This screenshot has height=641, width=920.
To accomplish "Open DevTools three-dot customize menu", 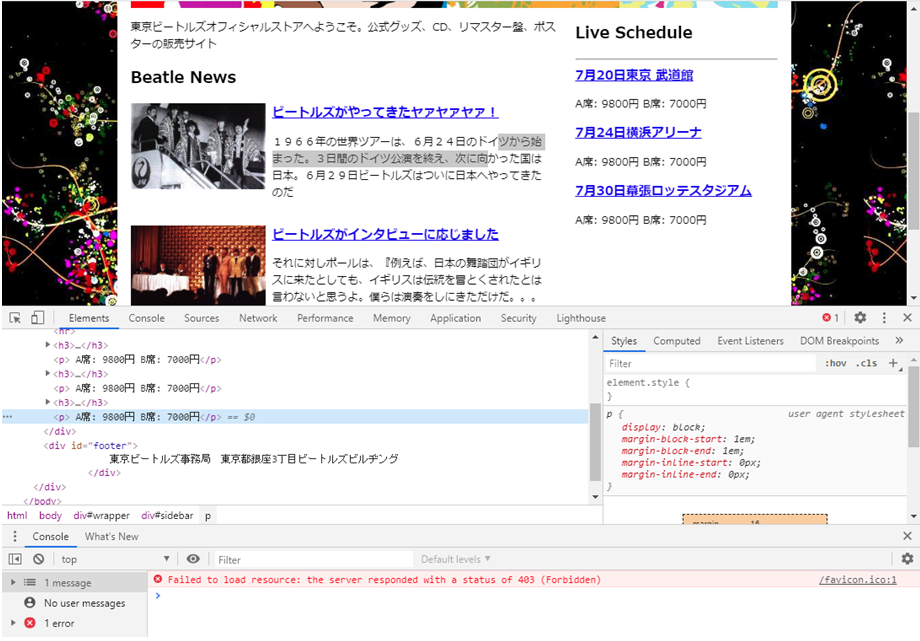I will pos(884,318).
